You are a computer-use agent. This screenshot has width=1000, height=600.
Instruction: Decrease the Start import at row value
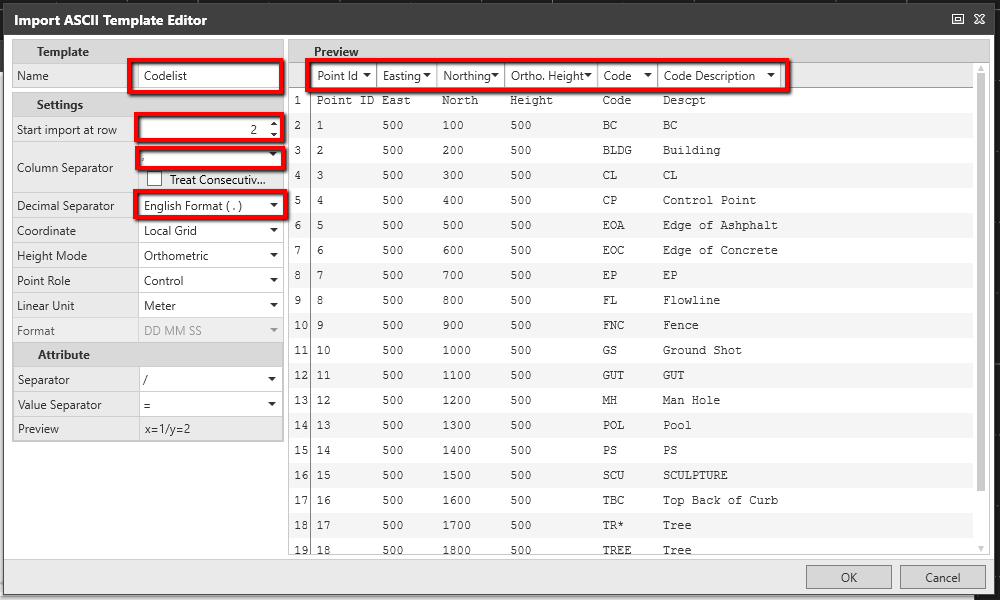click(274, 134)
